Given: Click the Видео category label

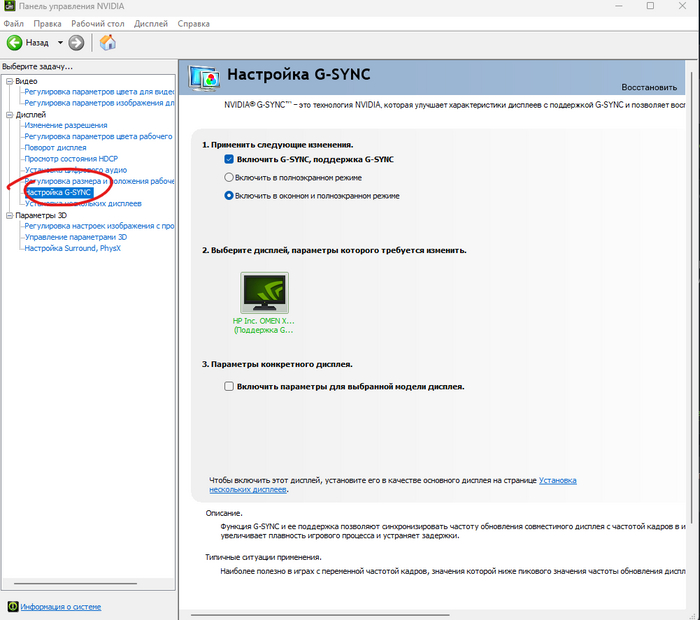Looking at the screenshot, I should pos(26,81).
